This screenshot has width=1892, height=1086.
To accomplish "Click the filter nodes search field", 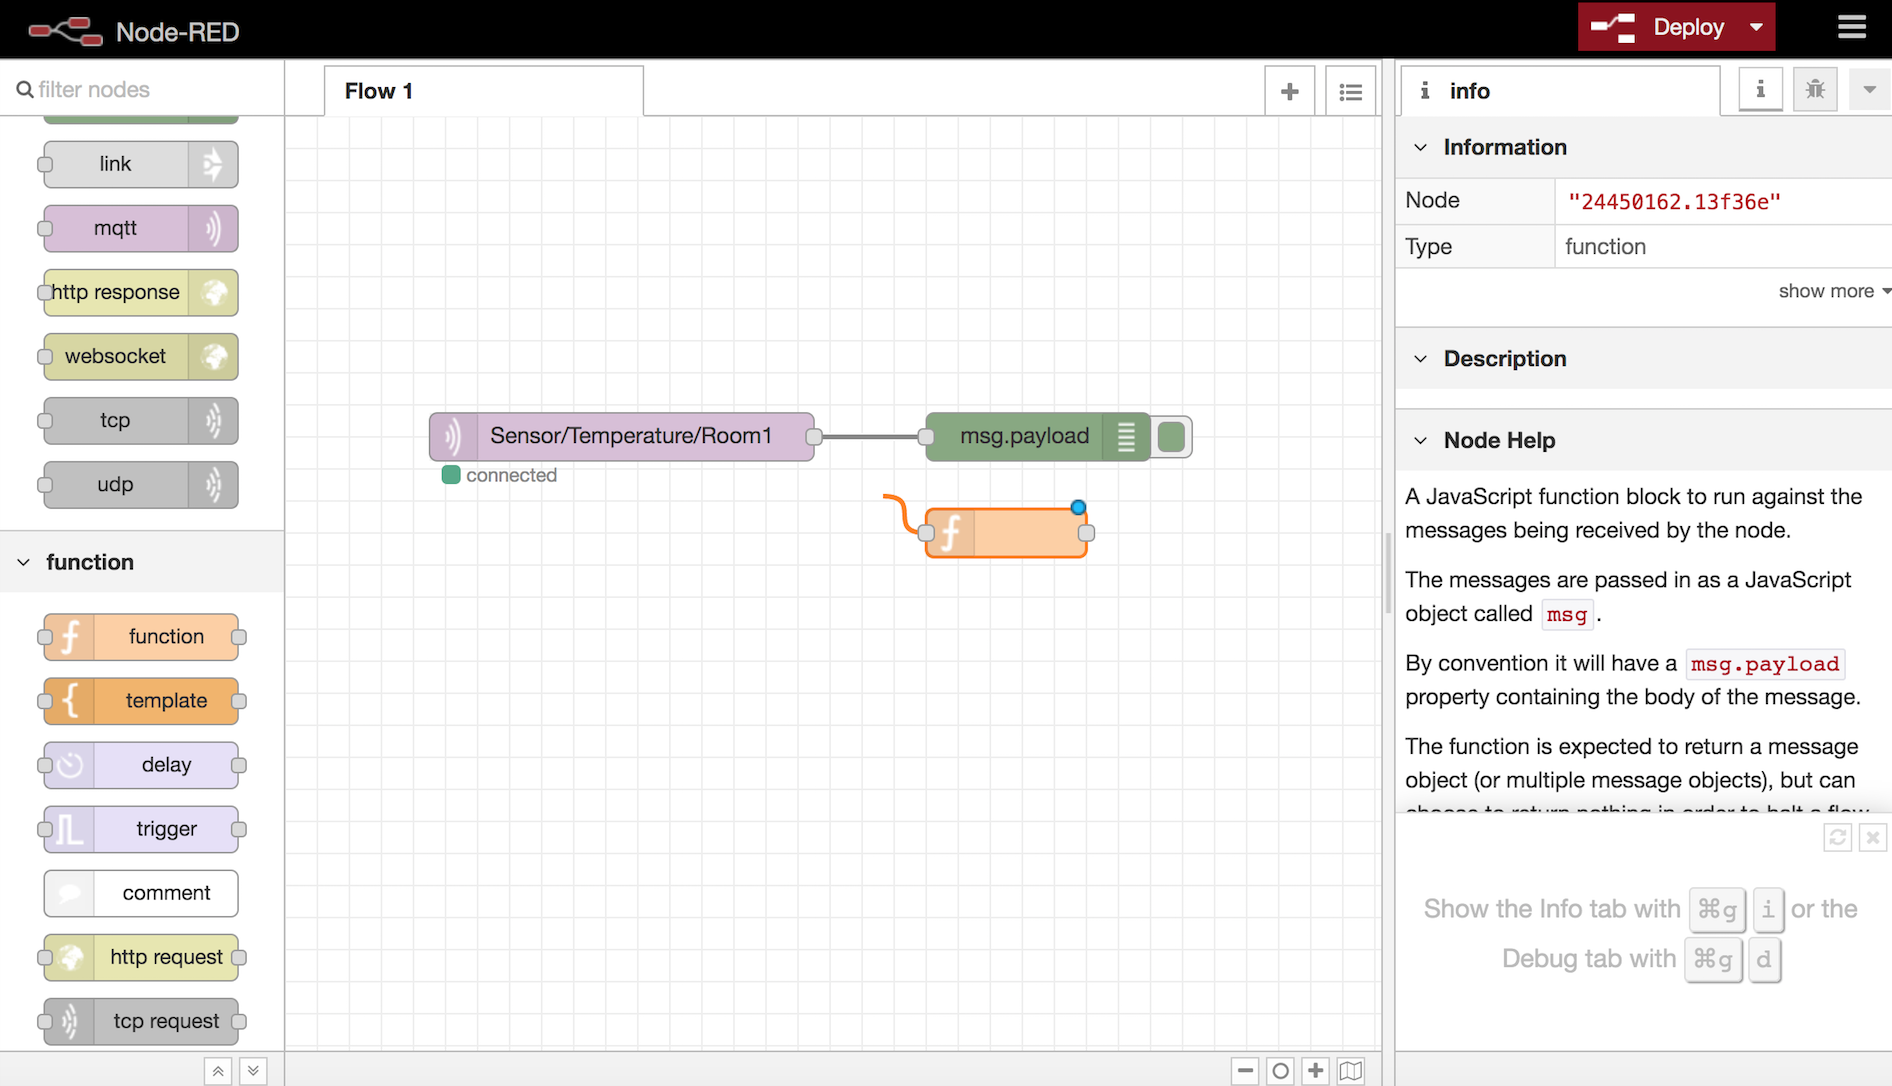I will [142, 89].
